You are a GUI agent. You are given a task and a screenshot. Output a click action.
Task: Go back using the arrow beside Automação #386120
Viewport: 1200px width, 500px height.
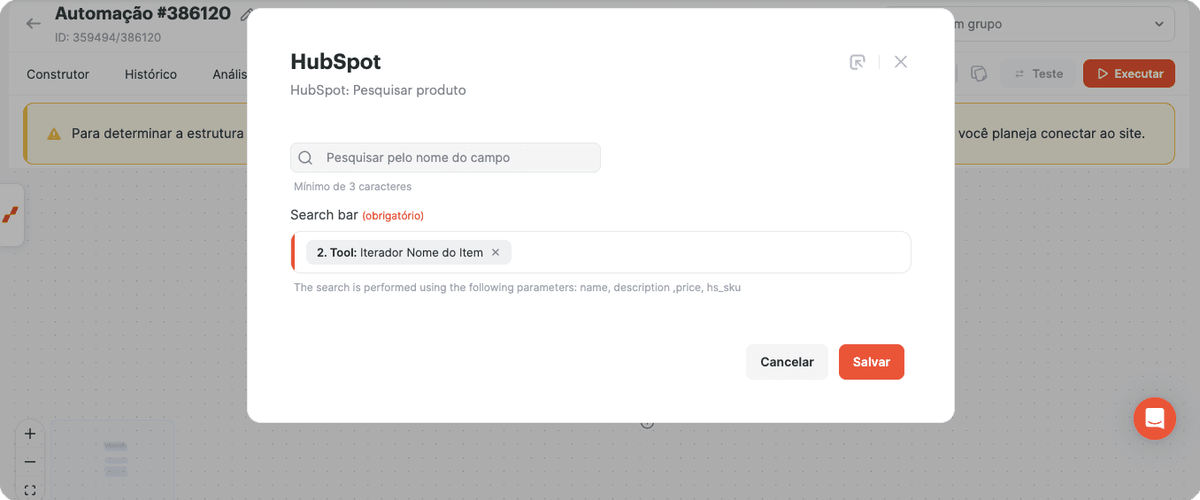tap(34, 23)
